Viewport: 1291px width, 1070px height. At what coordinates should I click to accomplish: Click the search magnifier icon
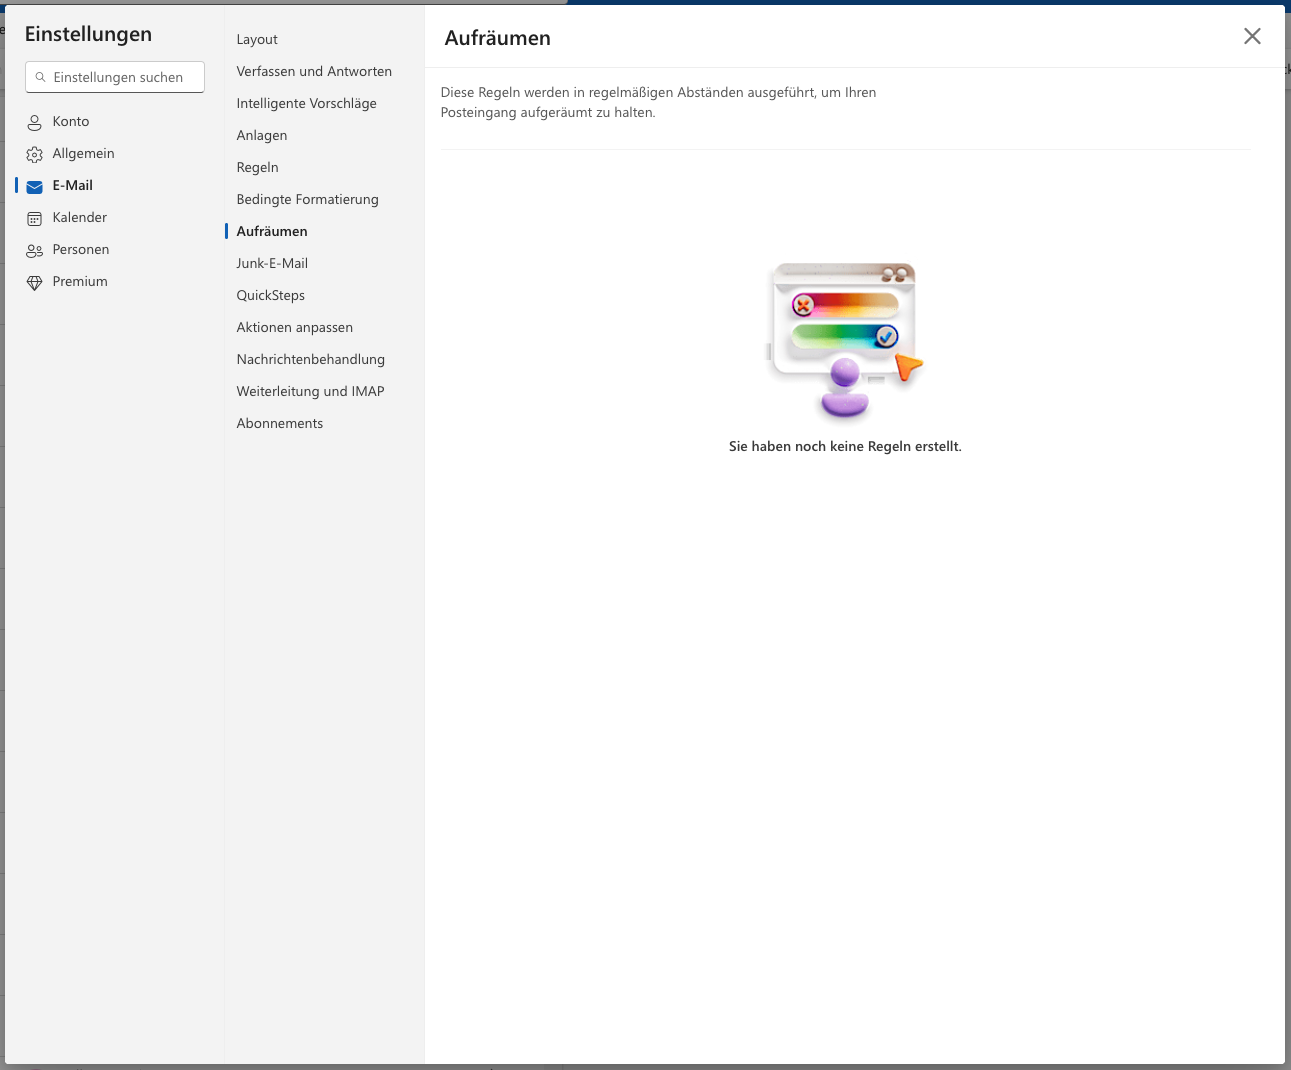[40, 77]
